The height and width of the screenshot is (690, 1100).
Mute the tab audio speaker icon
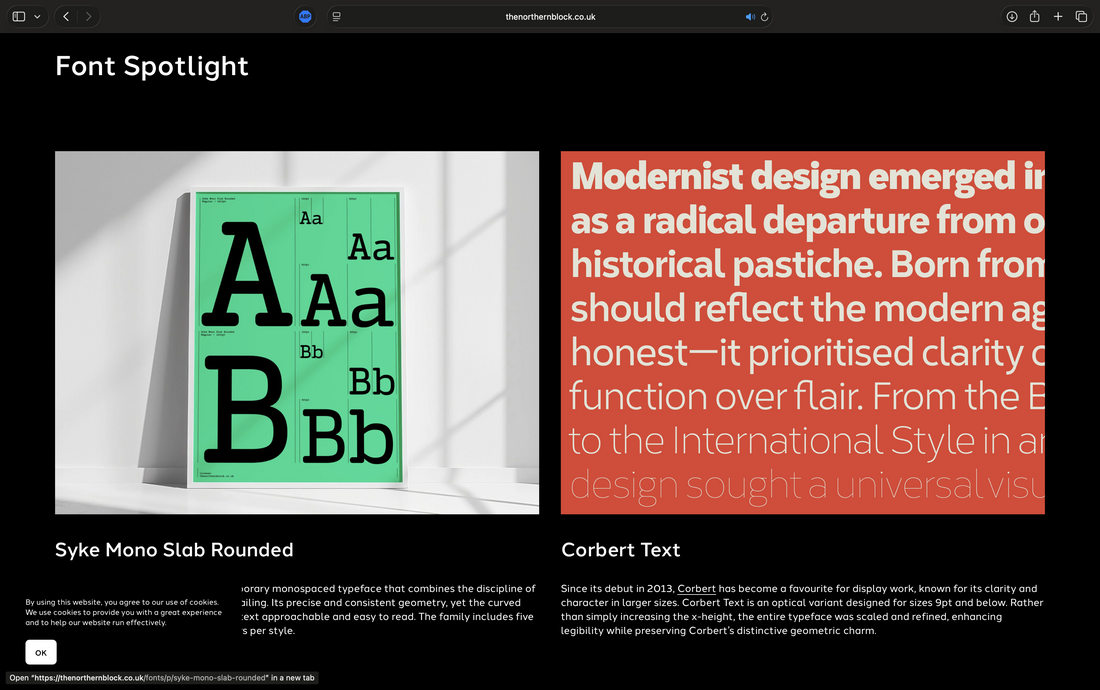click(x=750, y=17)
